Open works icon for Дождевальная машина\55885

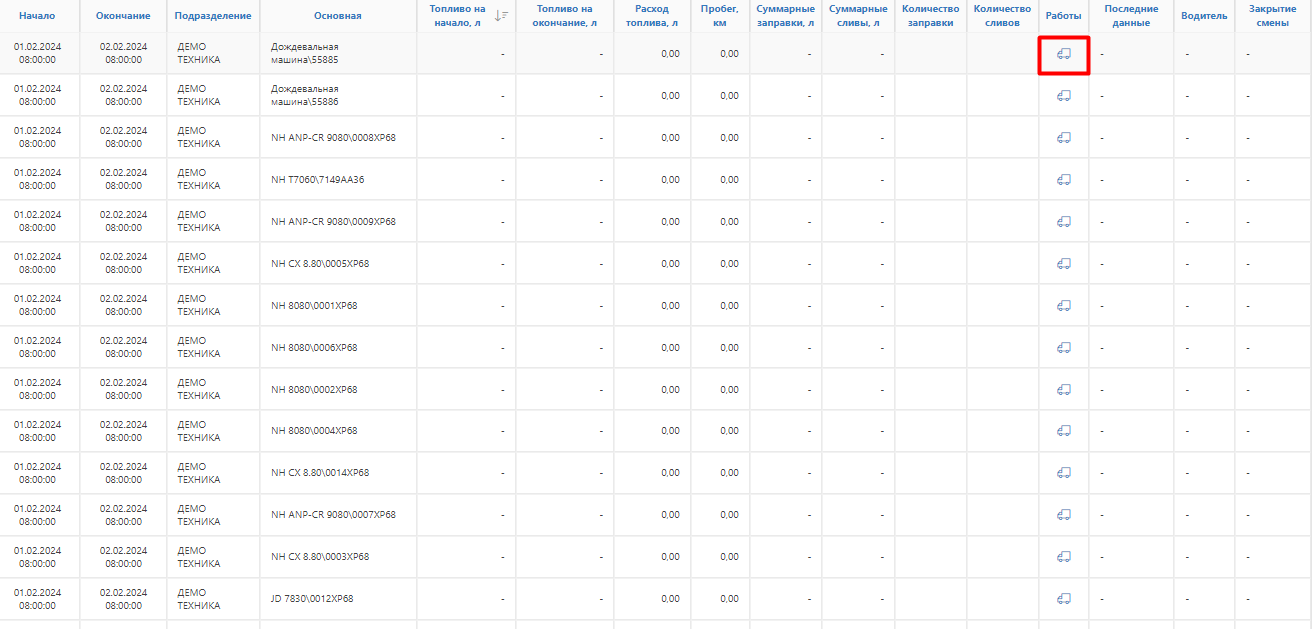pos(1064,54)
